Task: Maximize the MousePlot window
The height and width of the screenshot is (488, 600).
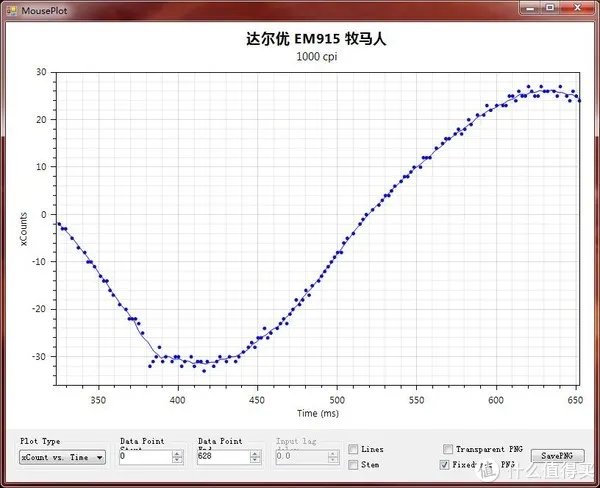Action: coord(550,8)
